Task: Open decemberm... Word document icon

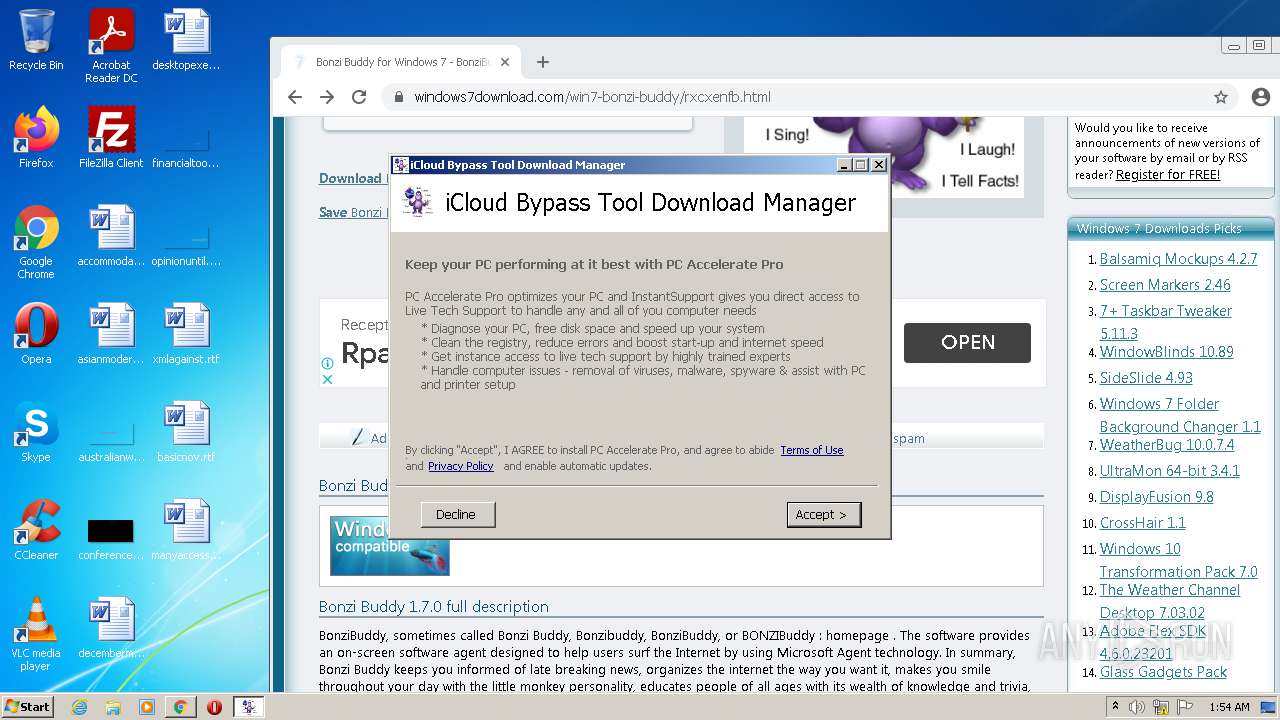Action: pyautogui.click(x=111, y=628)
